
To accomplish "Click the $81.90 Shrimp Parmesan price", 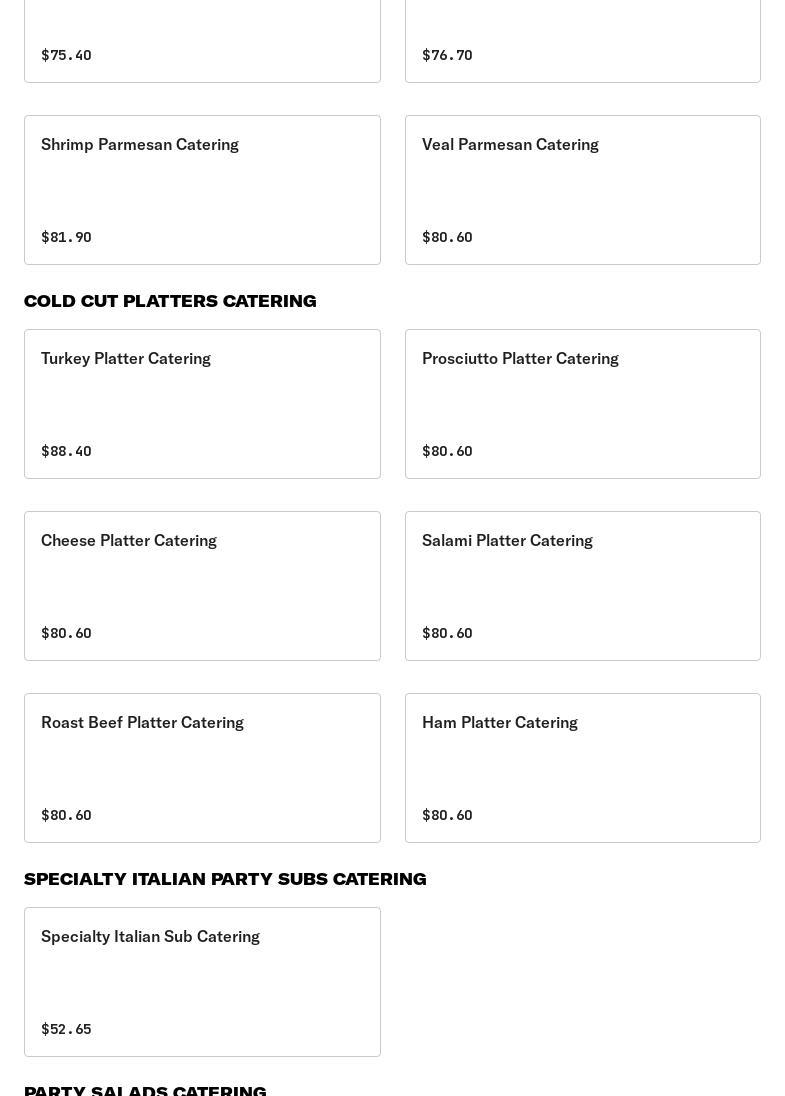I will click(66, 237).
